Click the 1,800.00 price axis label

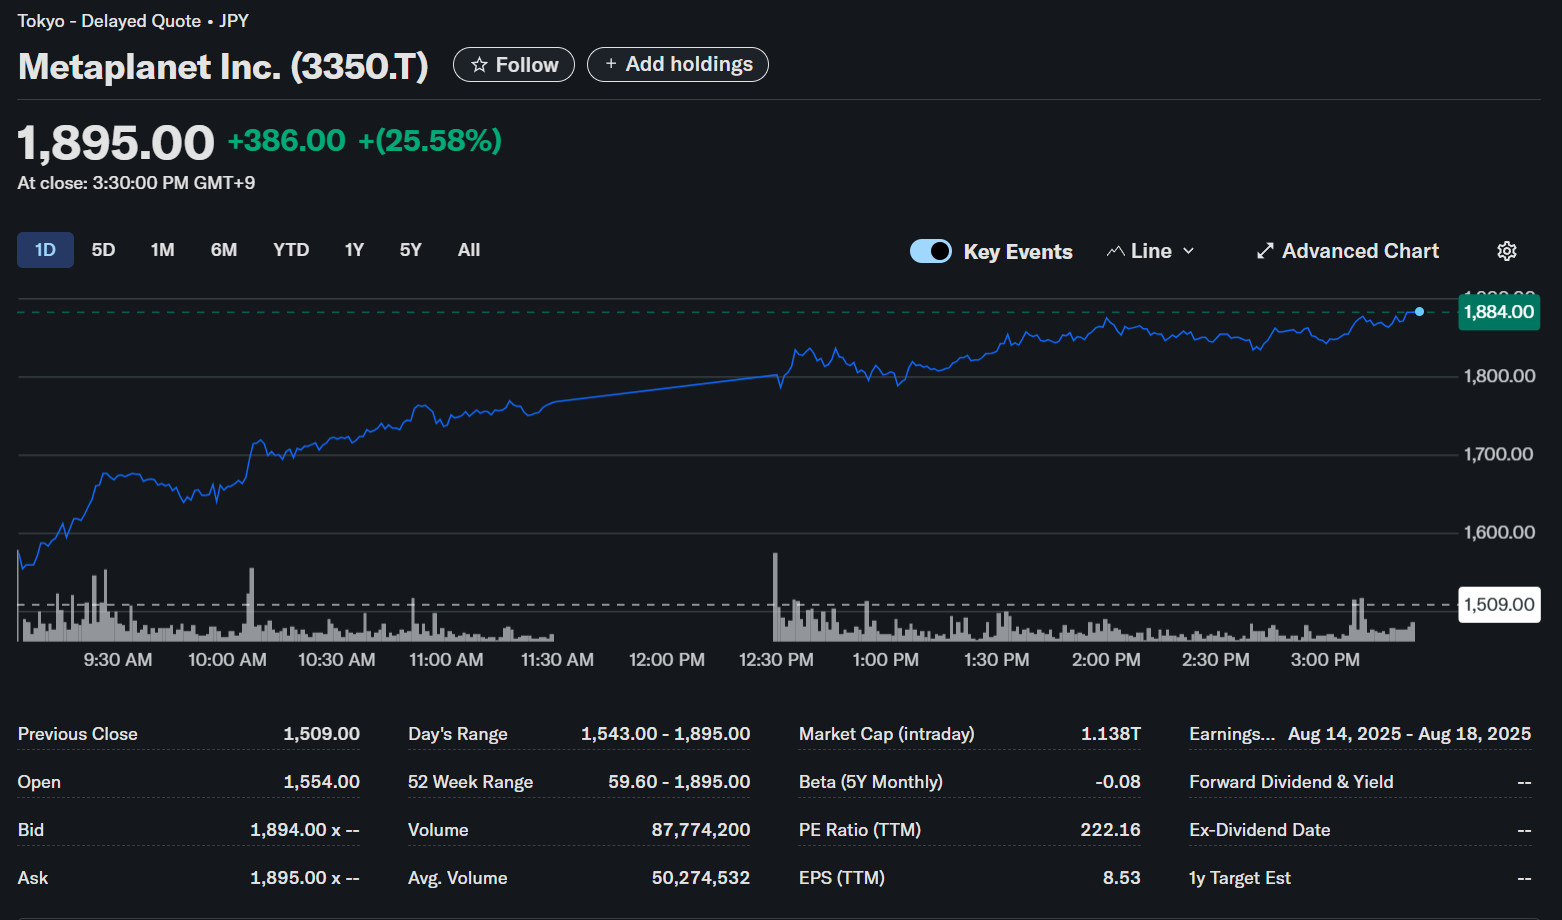1499,377
